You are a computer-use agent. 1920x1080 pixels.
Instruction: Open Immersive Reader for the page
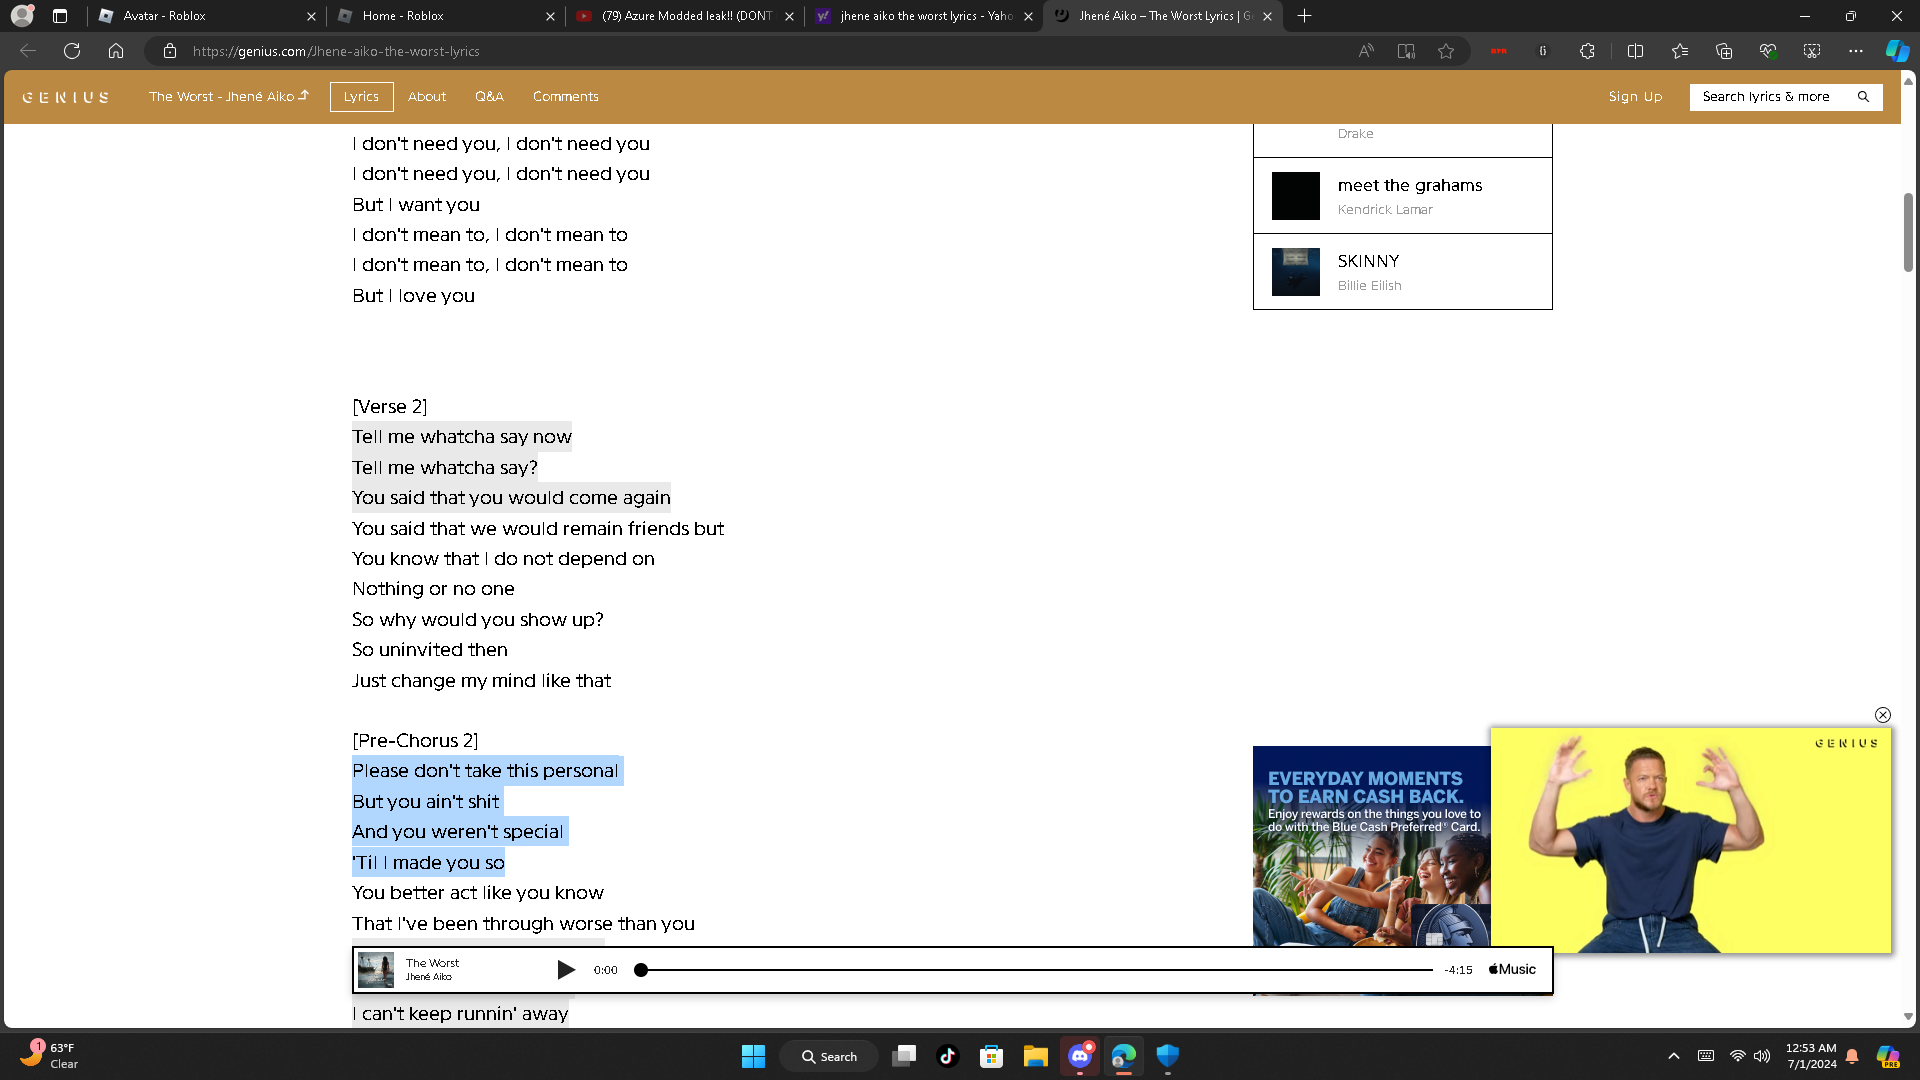1406,51
